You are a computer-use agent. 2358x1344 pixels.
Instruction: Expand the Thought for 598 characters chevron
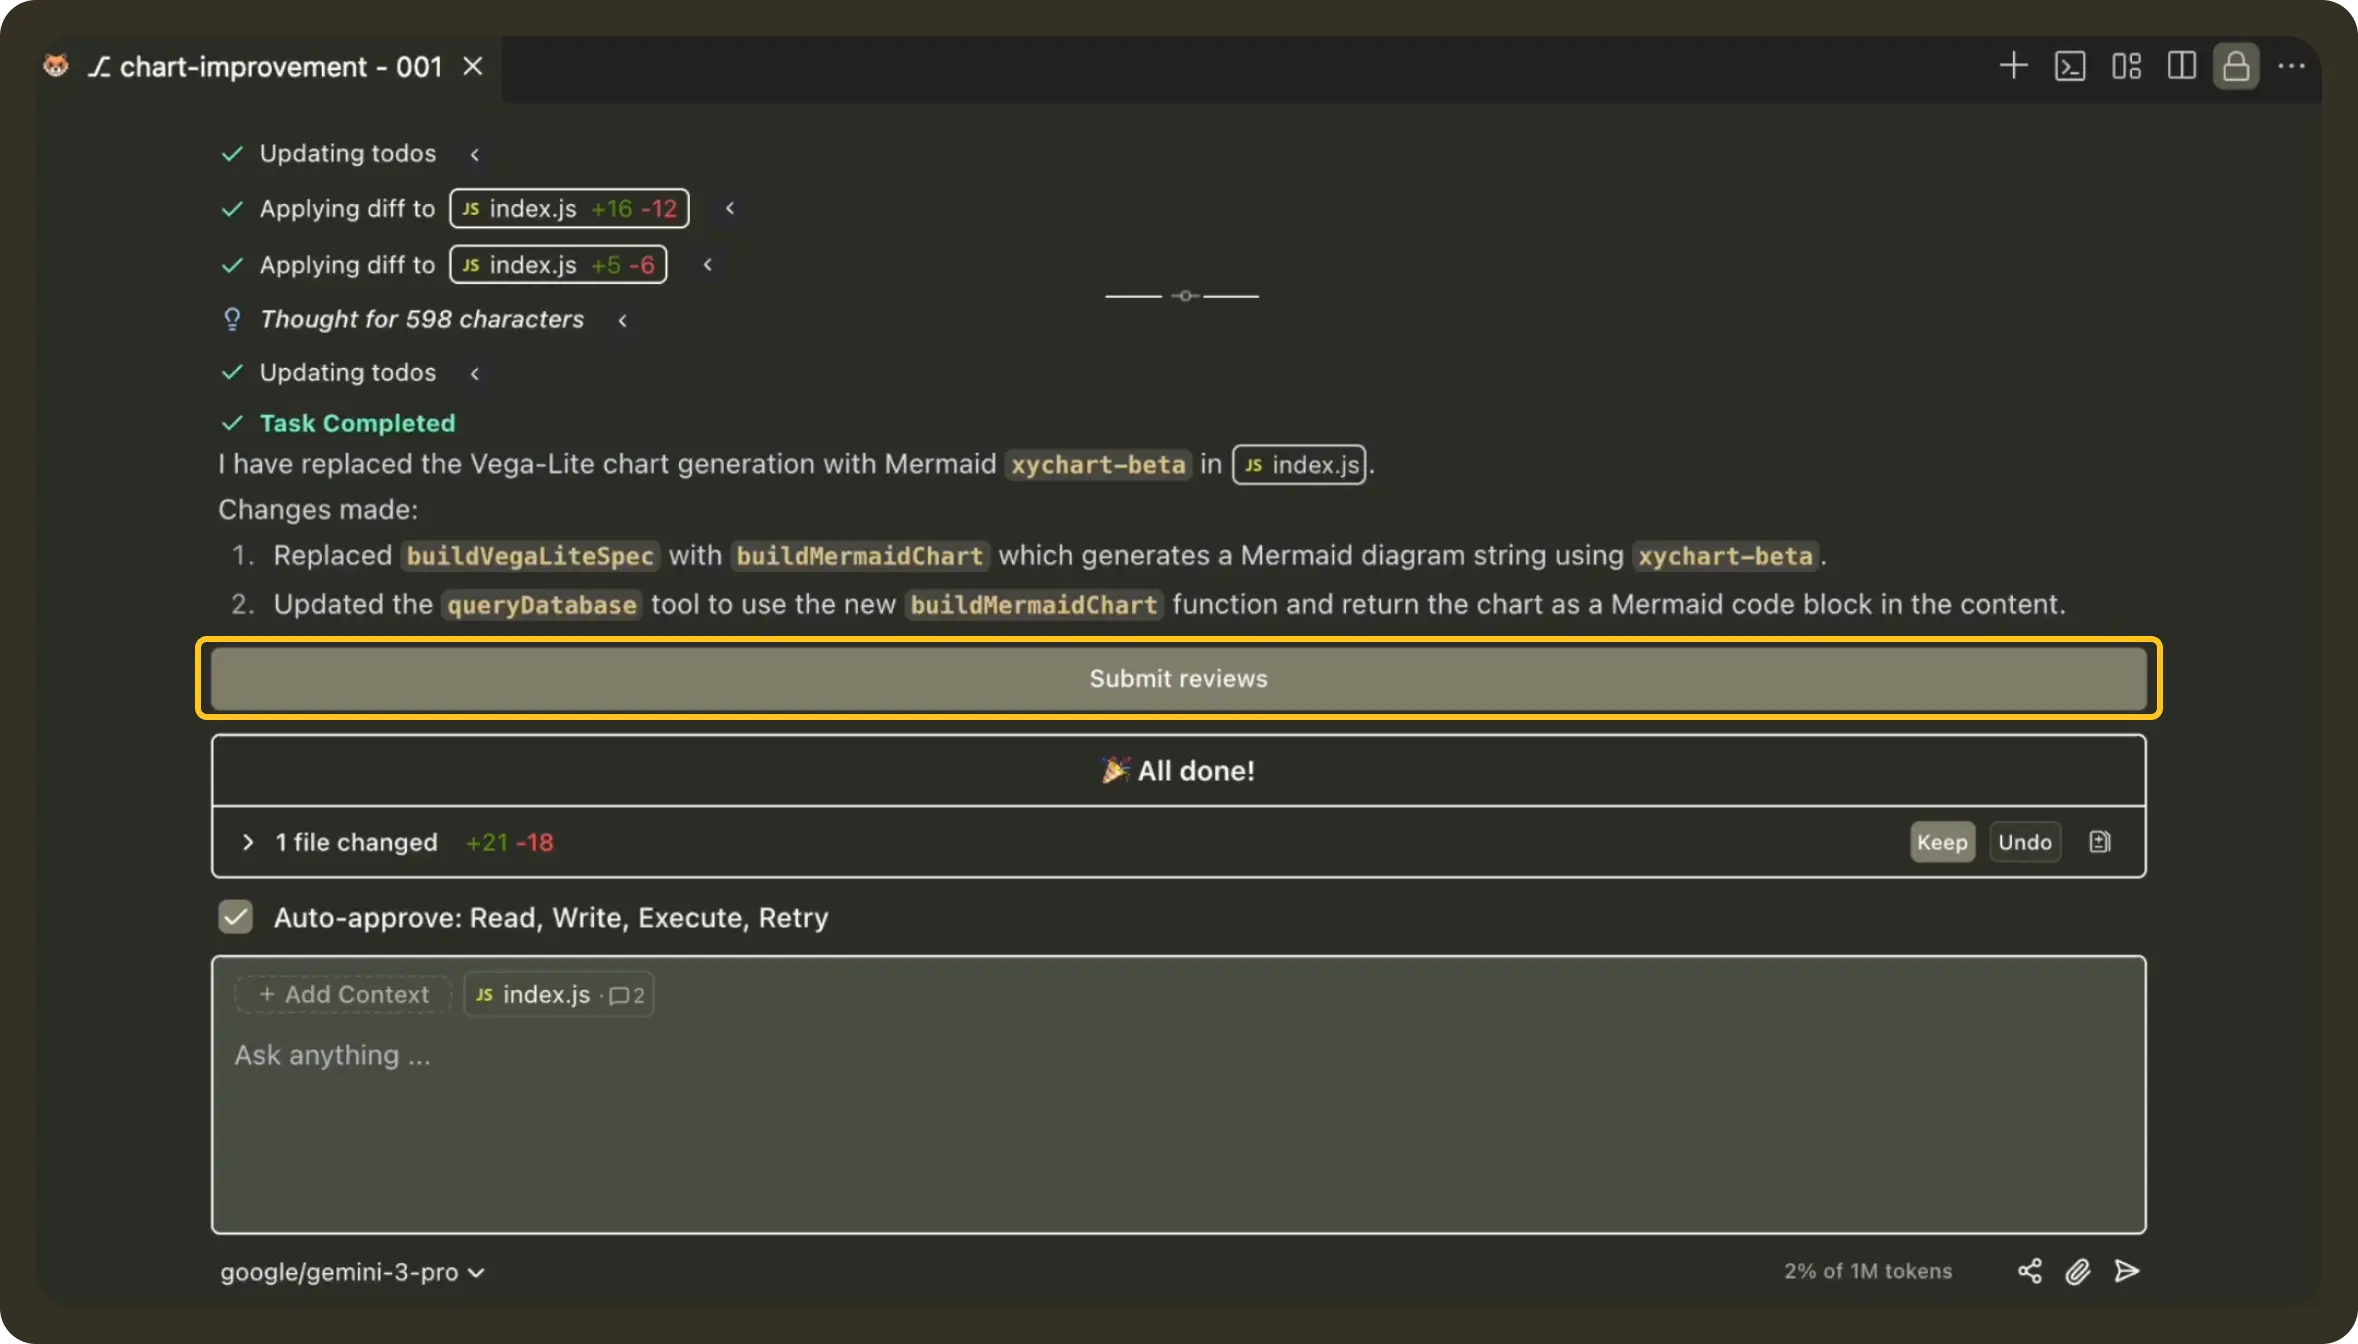623,320
